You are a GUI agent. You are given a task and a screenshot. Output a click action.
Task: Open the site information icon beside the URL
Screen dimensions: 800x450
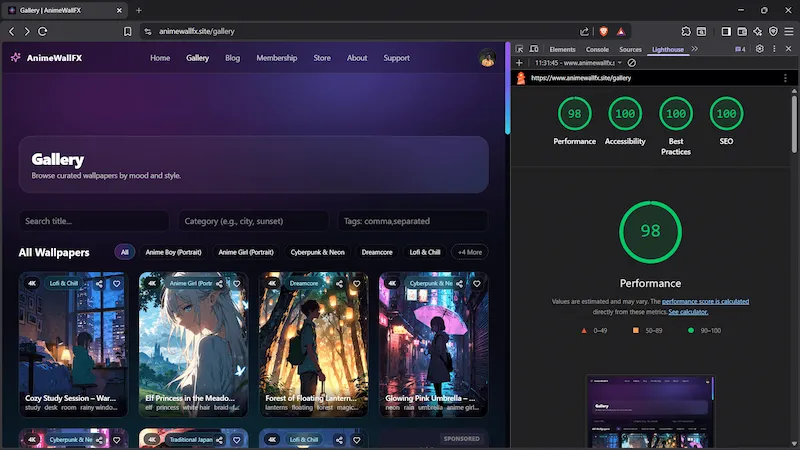(x=148, y=32)
